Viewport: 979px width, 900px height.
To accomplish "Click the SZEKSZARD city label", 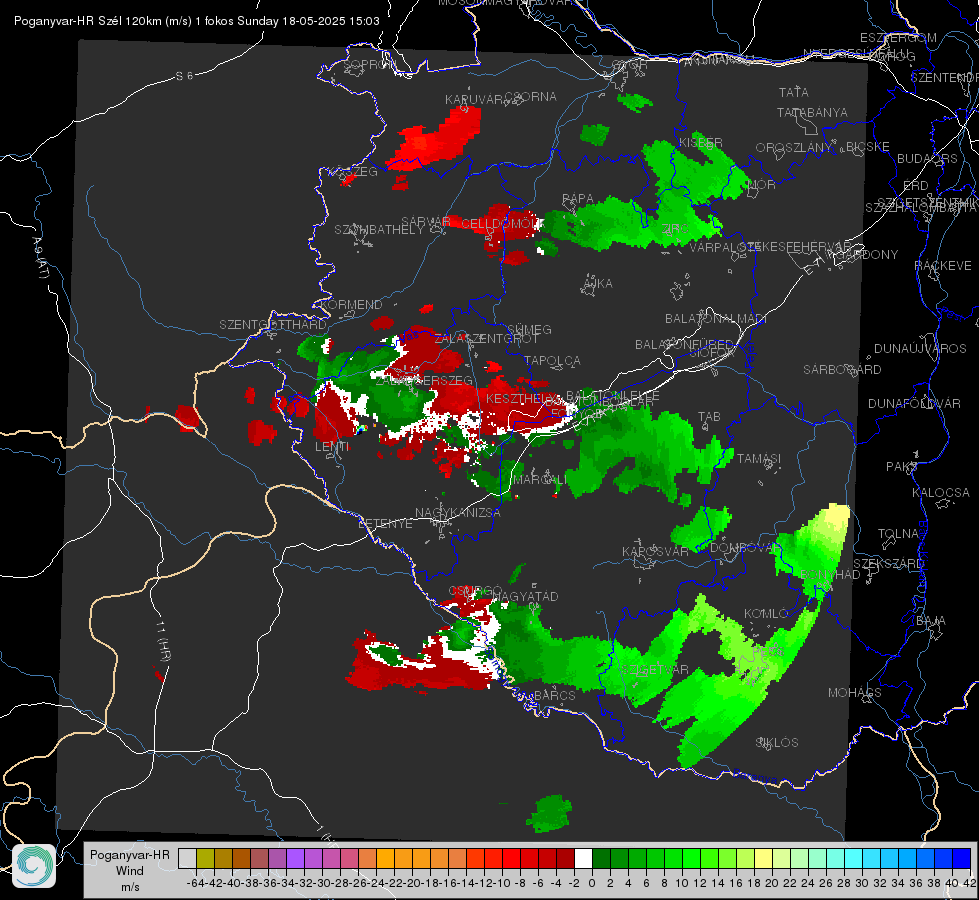I will tap(888, 563).
